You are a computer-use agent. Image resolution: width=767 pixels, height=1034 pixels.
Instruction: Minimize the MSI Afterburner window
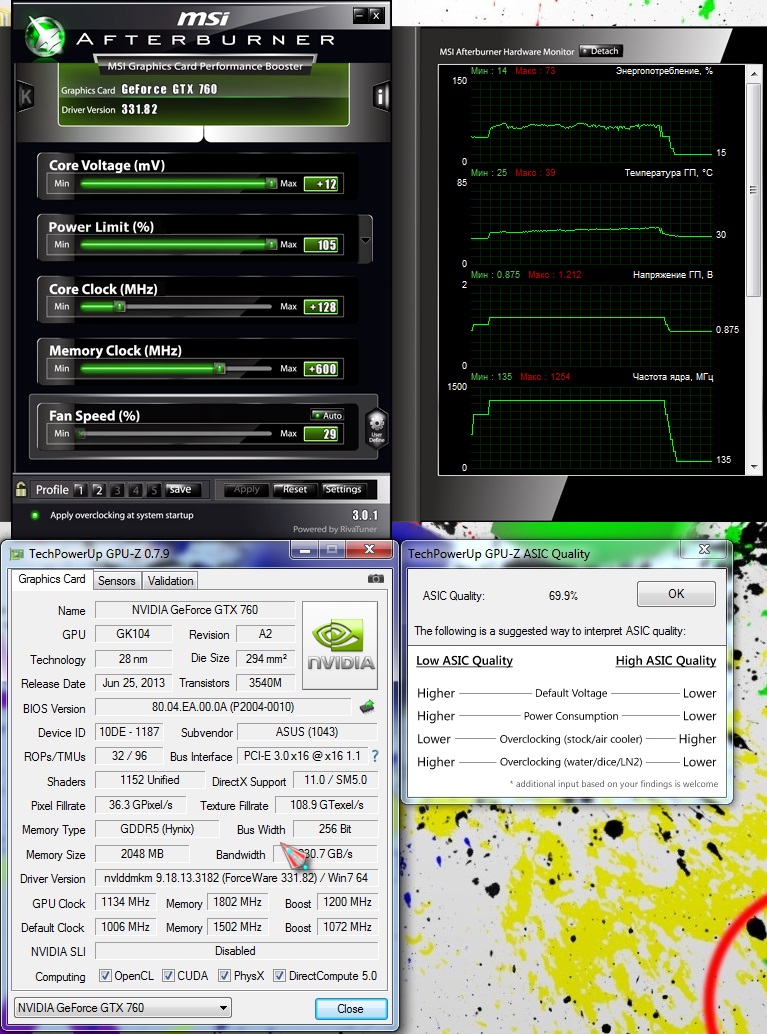coord(359,15)
